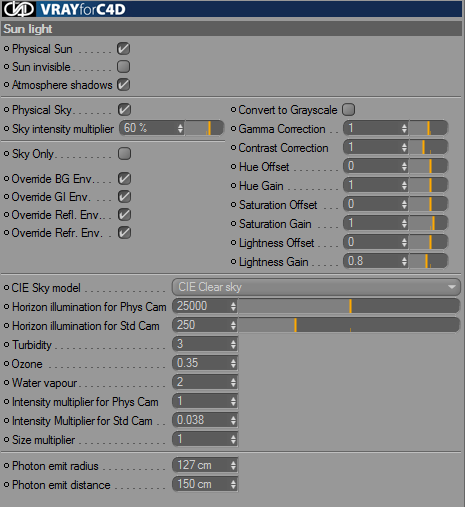The width and height of the screenshot is (465, 507).
Task: Tick the Convert to Grayscale checkbox
Action: [349, 109]
